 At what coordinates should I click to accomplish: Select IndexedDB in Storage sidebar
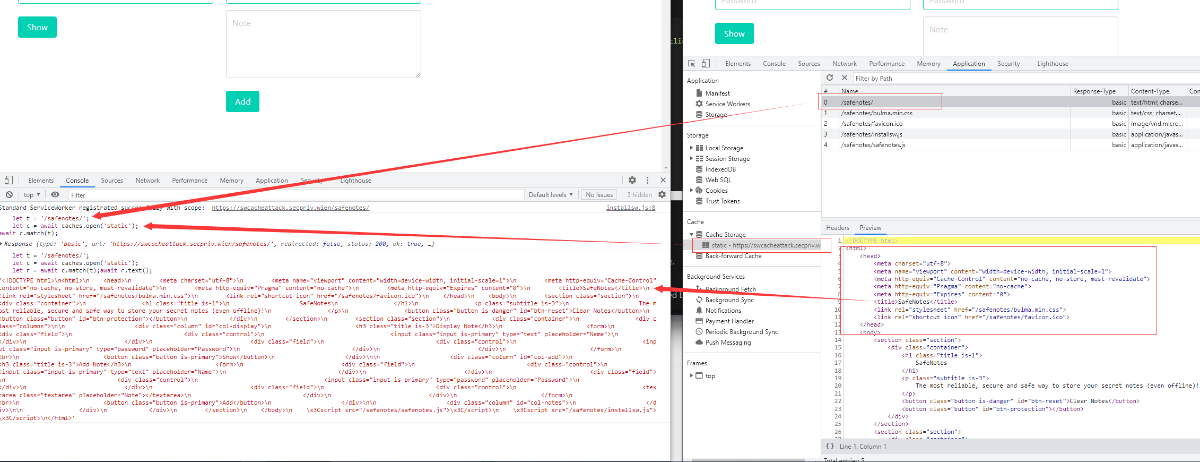pos(714,169)
